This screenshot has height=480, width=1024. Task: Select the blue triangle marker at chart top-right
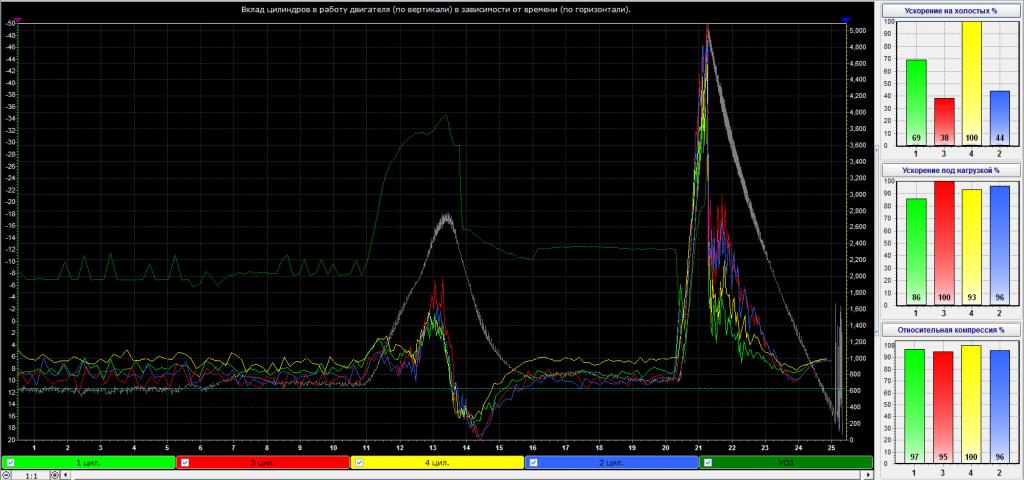click(846, 20)
